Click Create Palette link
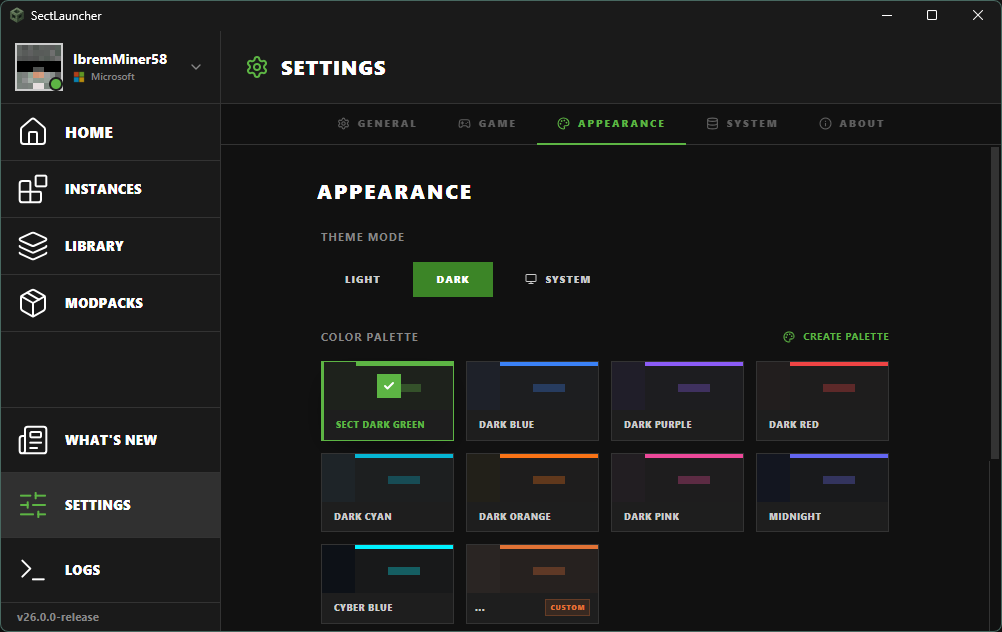 point(836,337)
